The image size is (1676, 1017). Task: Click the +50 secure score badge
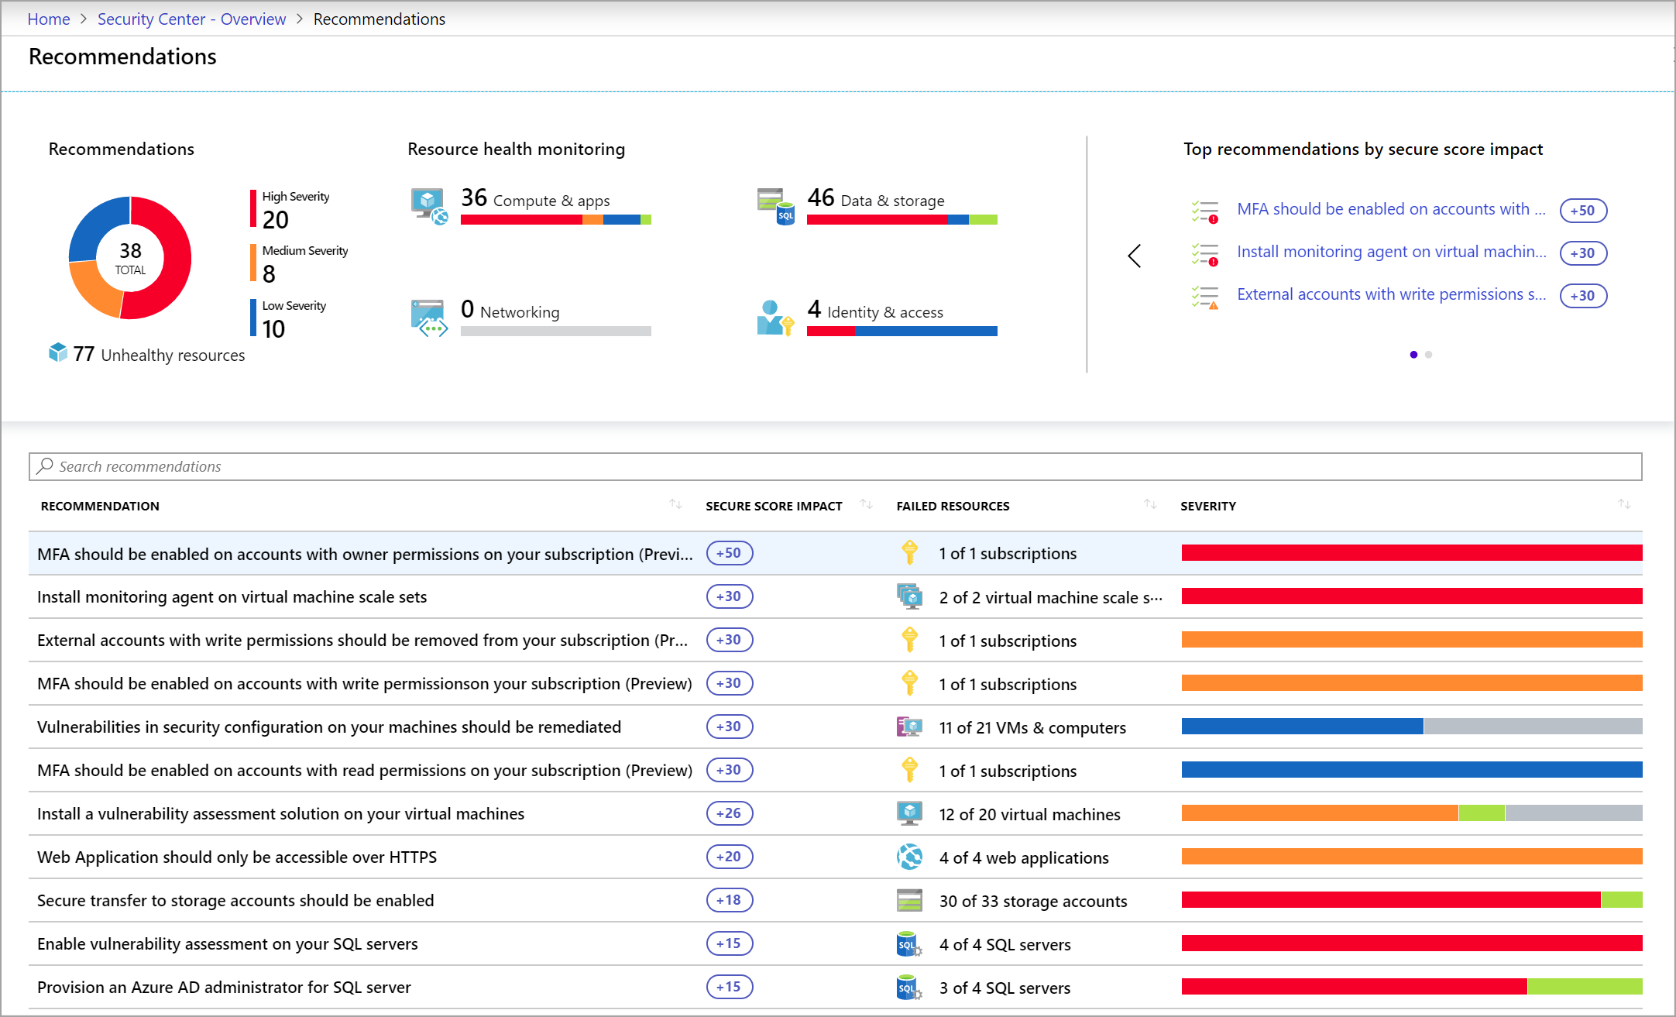729,552
